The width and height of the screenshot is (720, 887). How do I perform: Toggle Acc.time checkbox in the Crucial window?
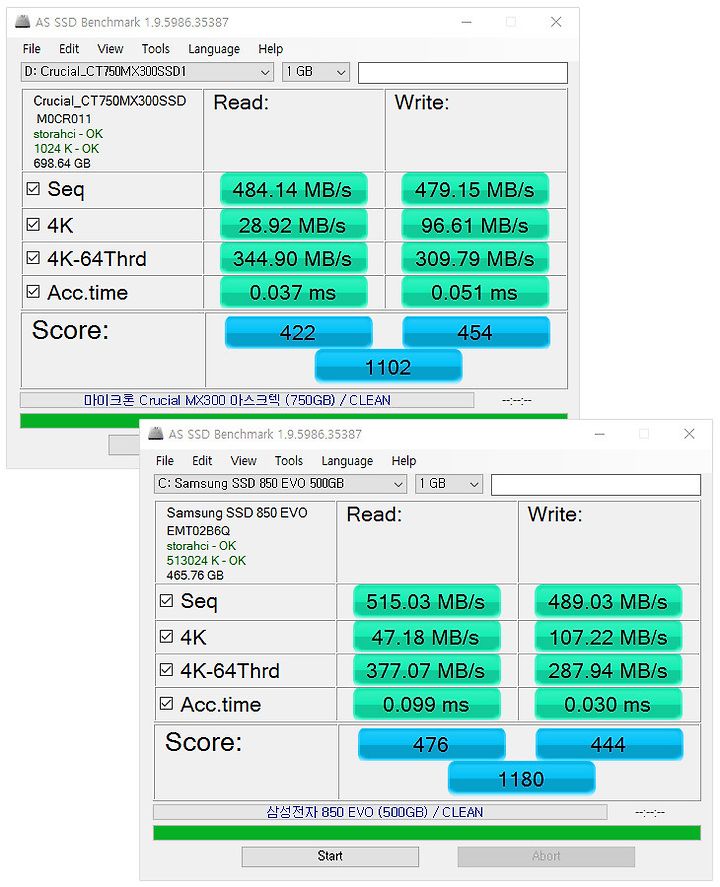33,292
